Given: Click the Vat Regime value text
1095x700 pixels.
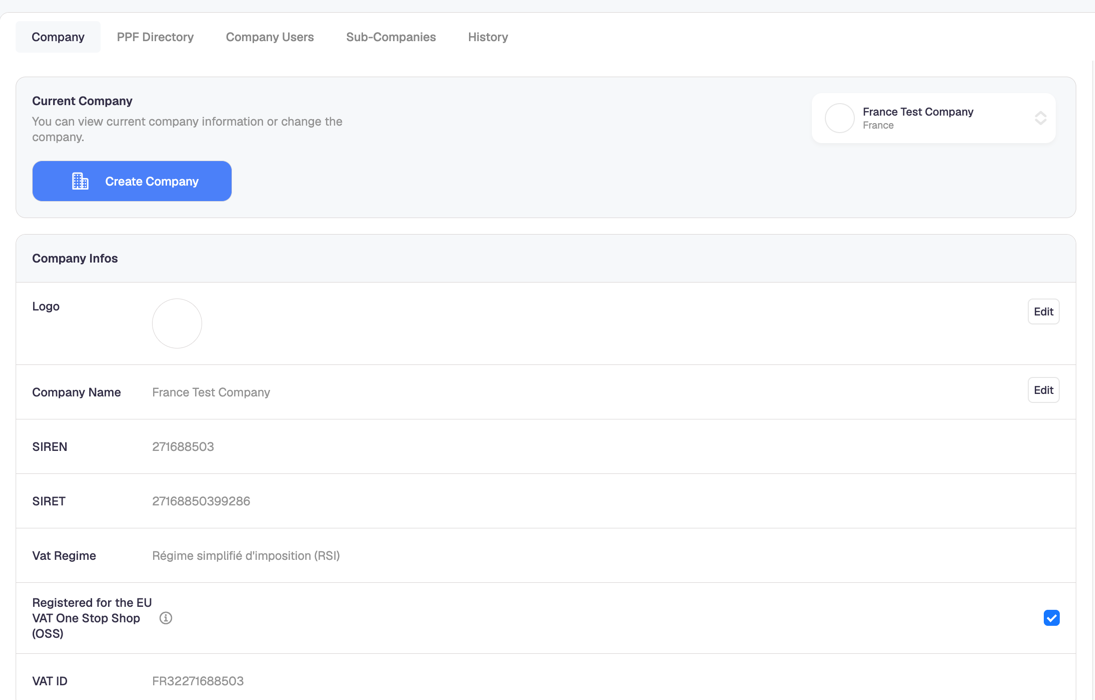Looking at the screenshot, I should [x=246, y=555].
